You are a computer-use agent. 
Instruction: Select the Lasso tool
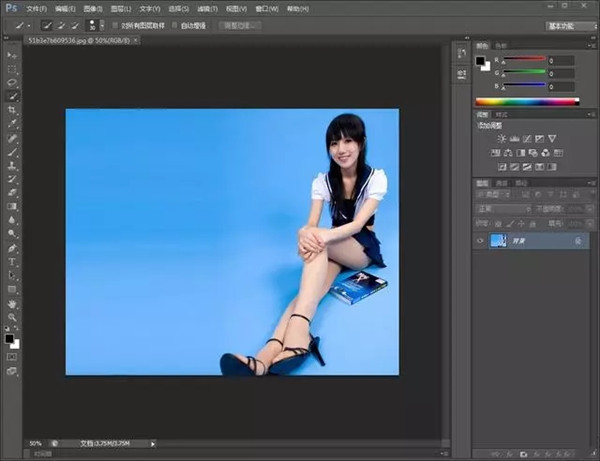pos(12,83)
